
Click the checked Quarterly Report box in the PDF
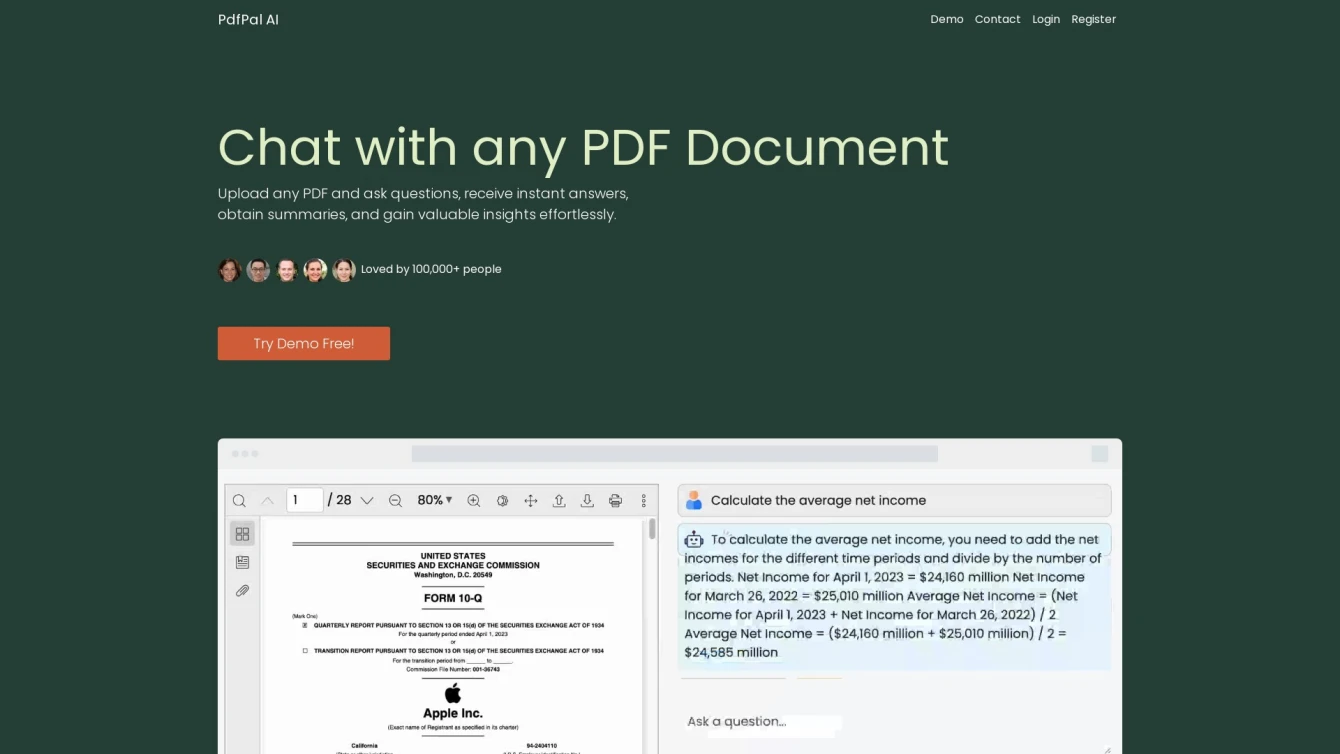pos(305,625)
